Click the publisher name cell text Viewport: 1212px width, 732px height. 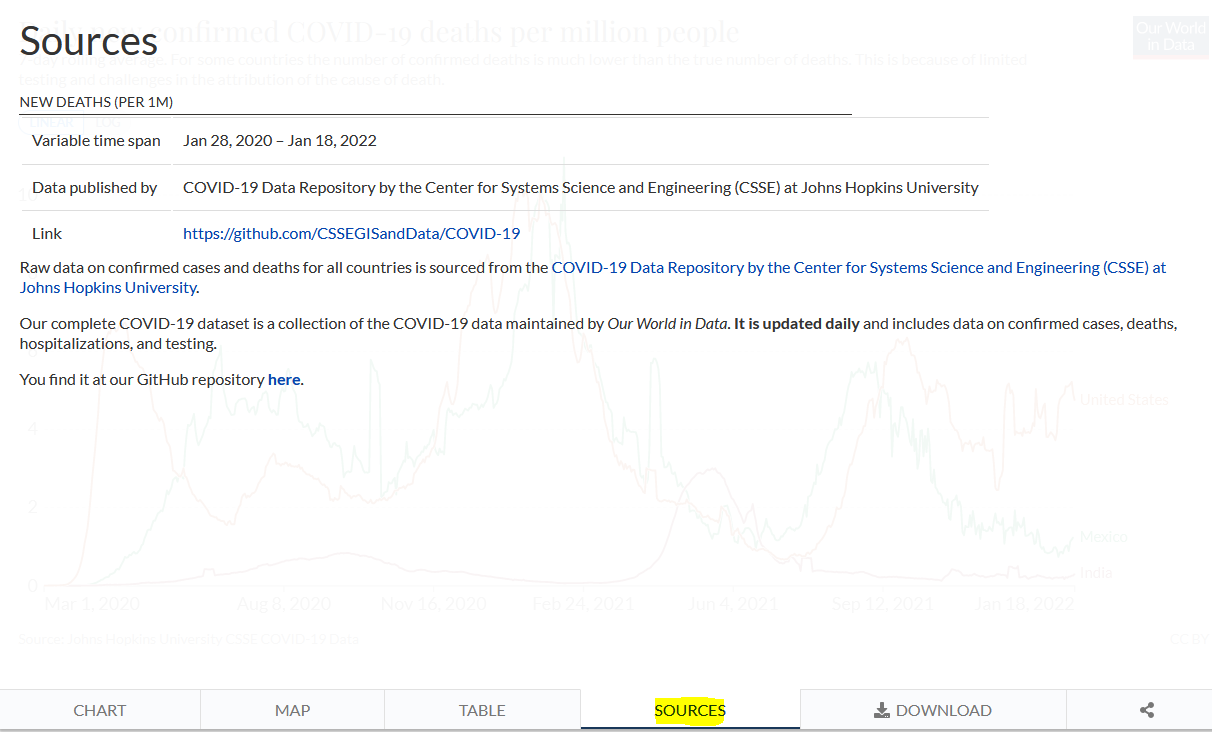[x=581, y=187]
